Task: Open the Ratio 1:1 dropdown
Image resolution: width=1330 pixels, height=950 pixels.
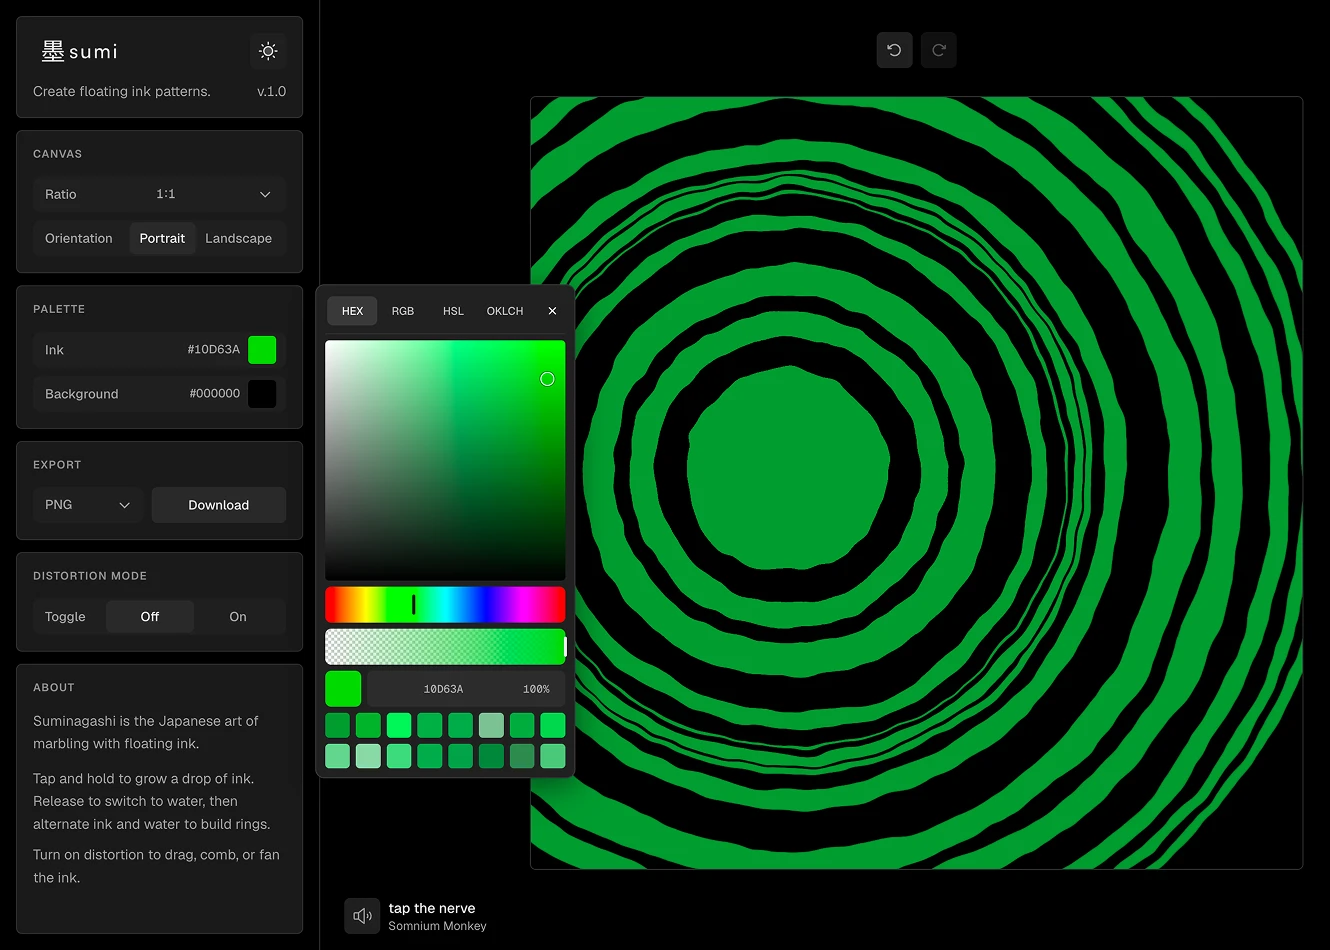Action: click(x=159, y=194)
